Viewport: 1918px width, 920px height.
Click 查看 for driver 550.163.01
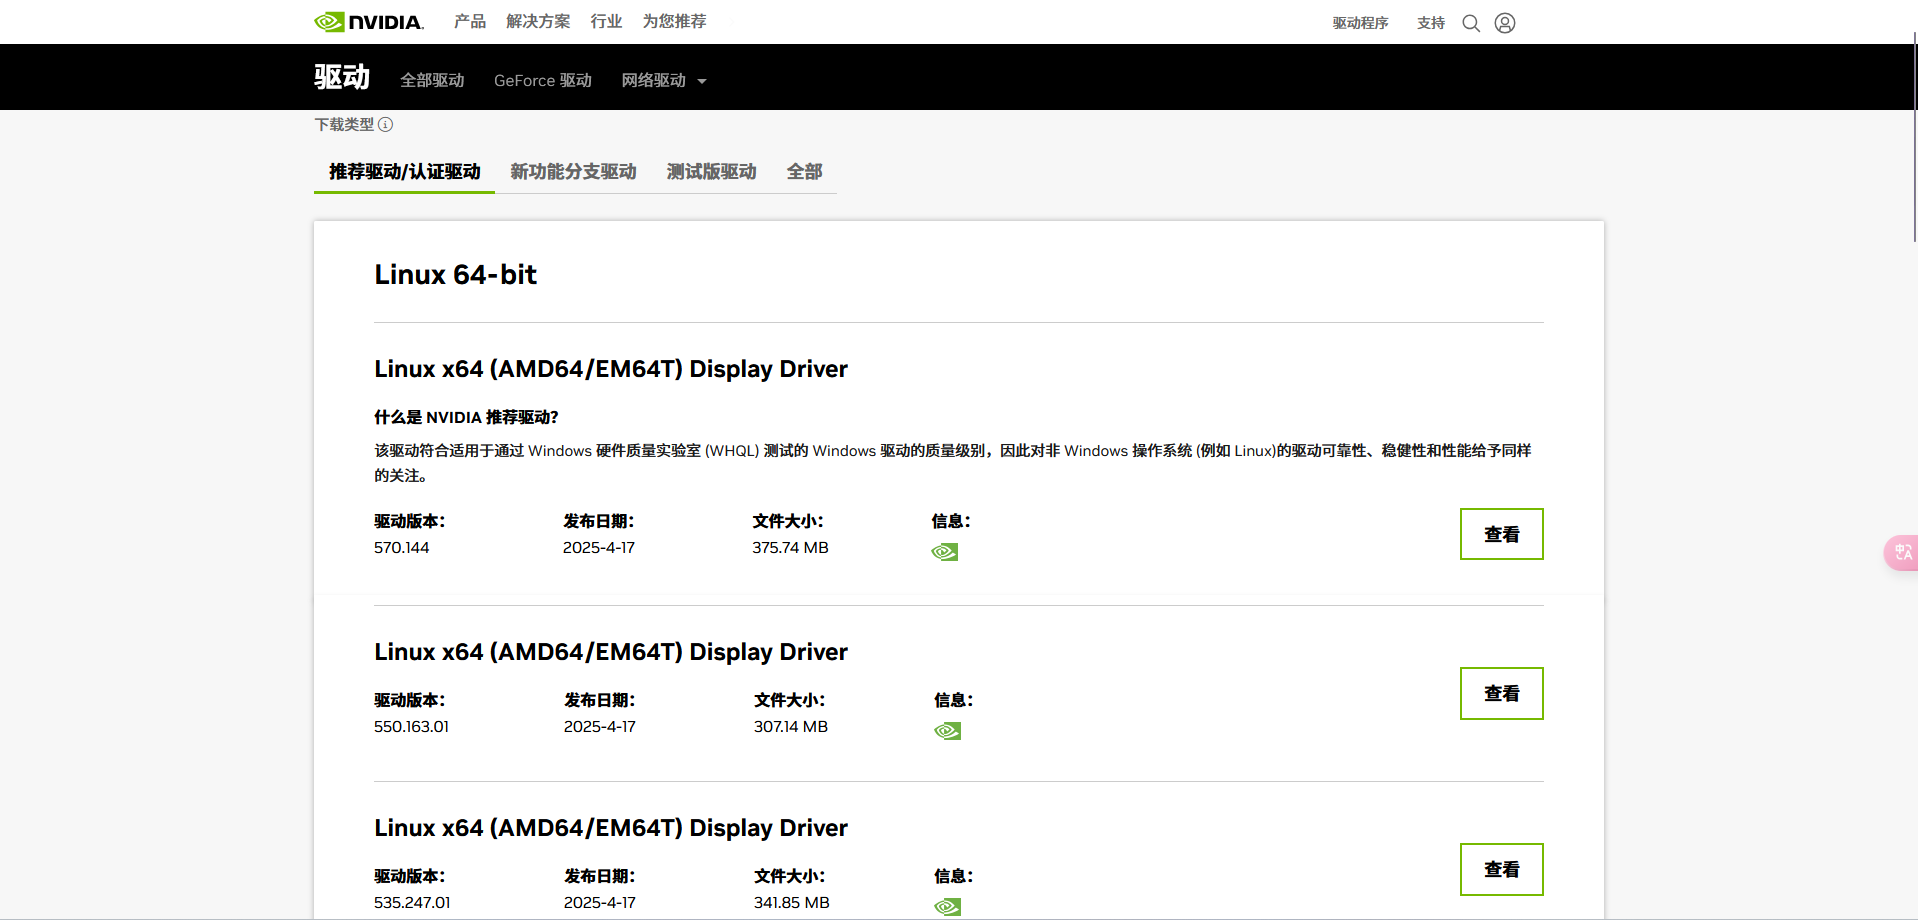point(1502,693)
